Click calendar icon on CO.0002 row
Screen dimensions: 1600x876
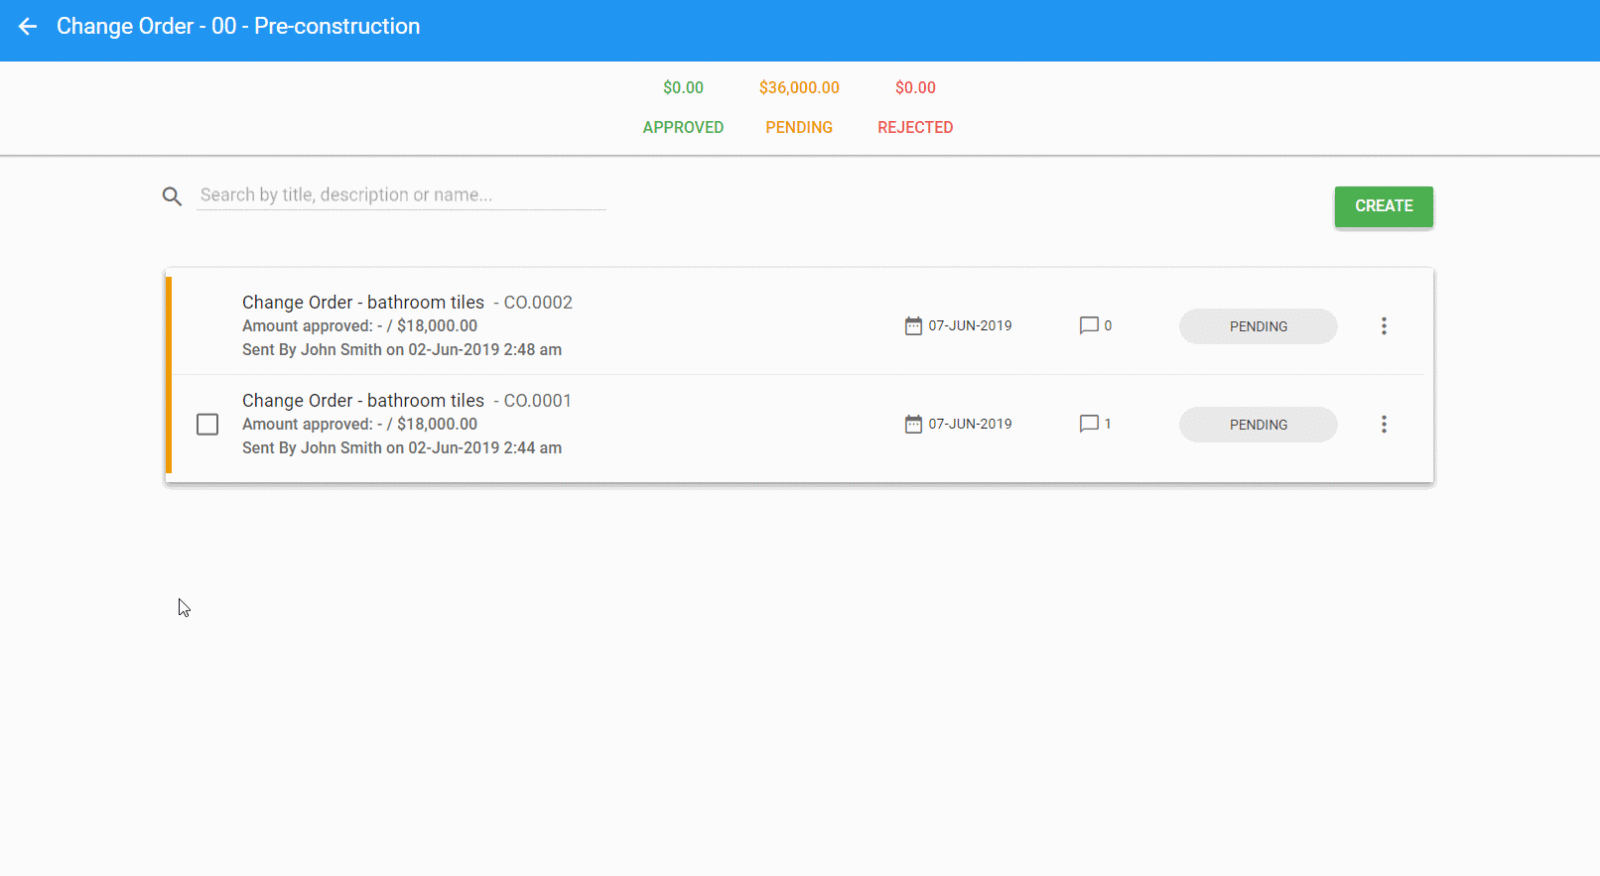[913, 326]
